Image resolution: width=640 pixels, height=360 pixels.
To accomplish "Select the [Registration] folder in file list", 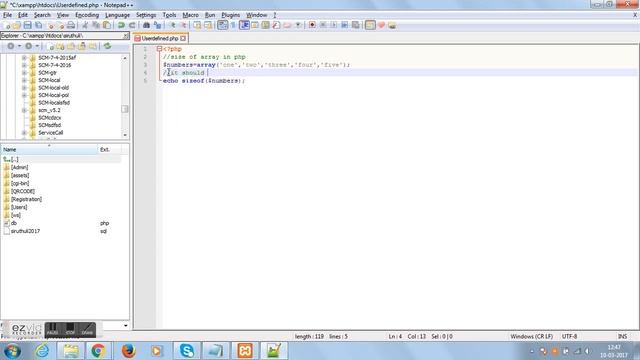I will pyautogui.click(x=26, y=199).
